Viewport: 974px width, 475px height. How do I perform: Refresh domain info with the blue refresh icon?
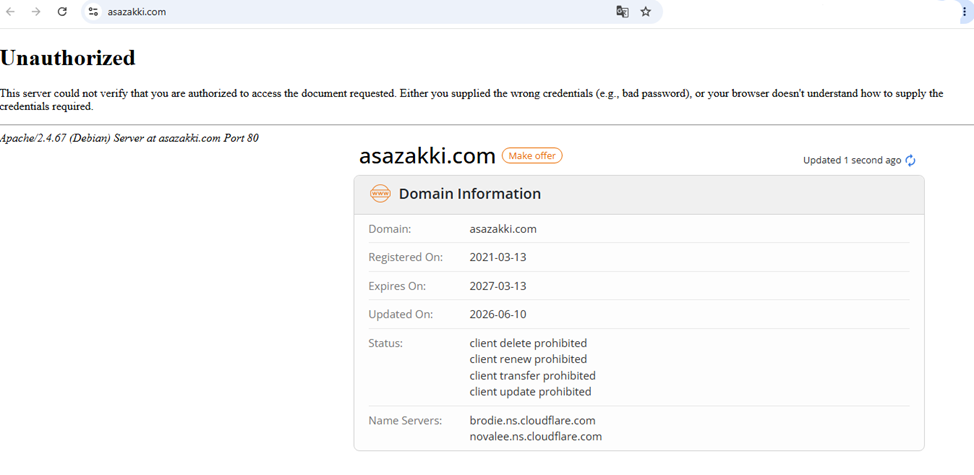click(910, 160)
